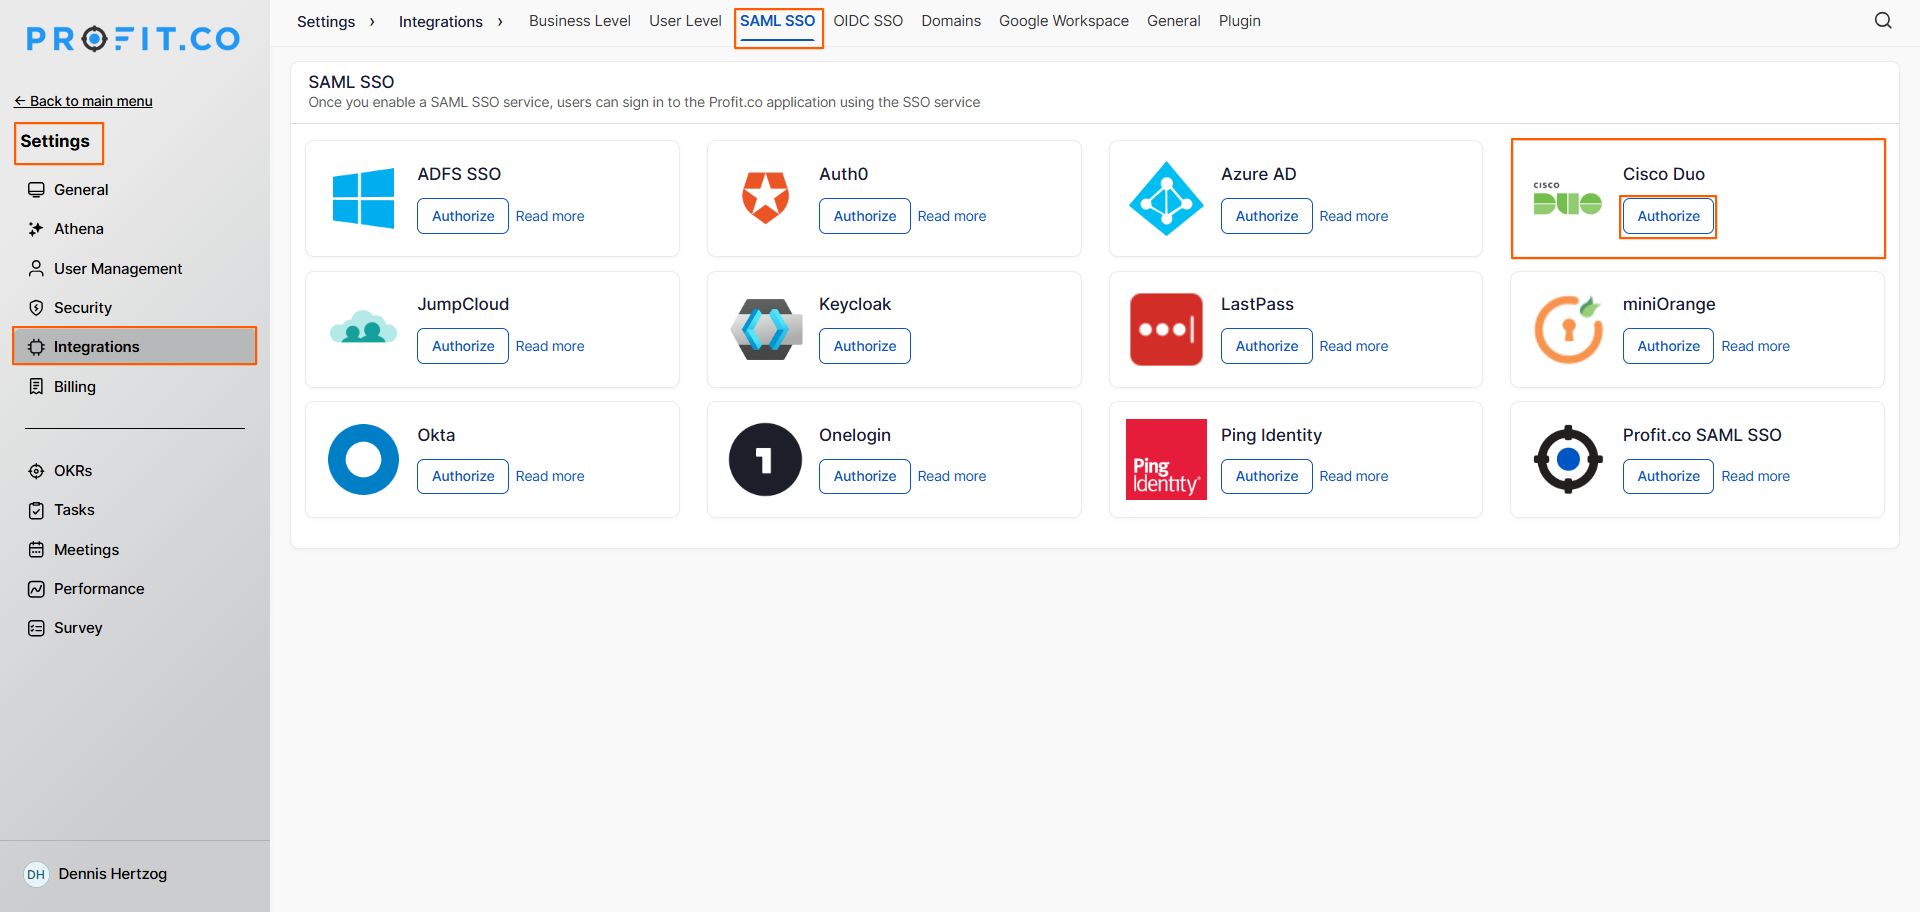Open Security settings in sidebar
The width and height of the screenshot is (1920, 912).
(x=83, y=308)
